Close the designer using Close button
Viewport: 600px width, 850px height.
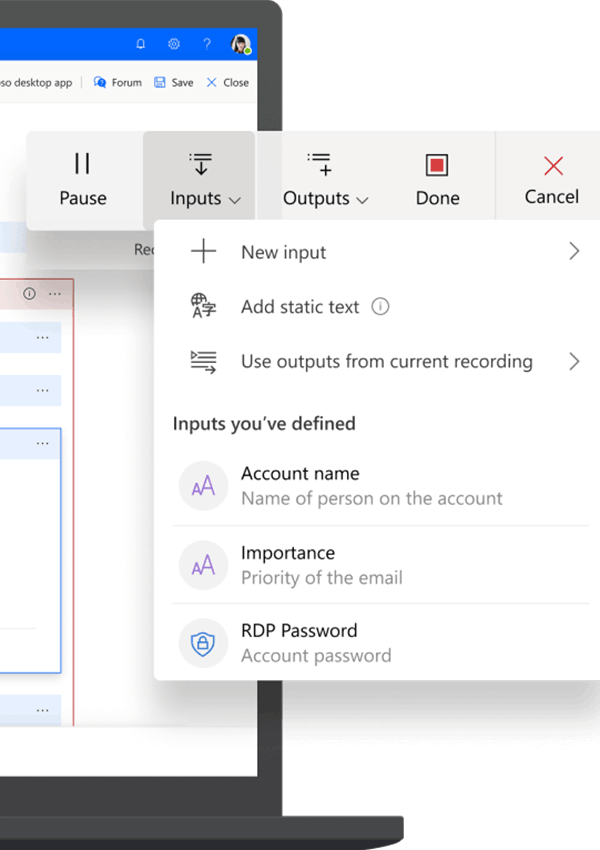[x=227, y=83]
